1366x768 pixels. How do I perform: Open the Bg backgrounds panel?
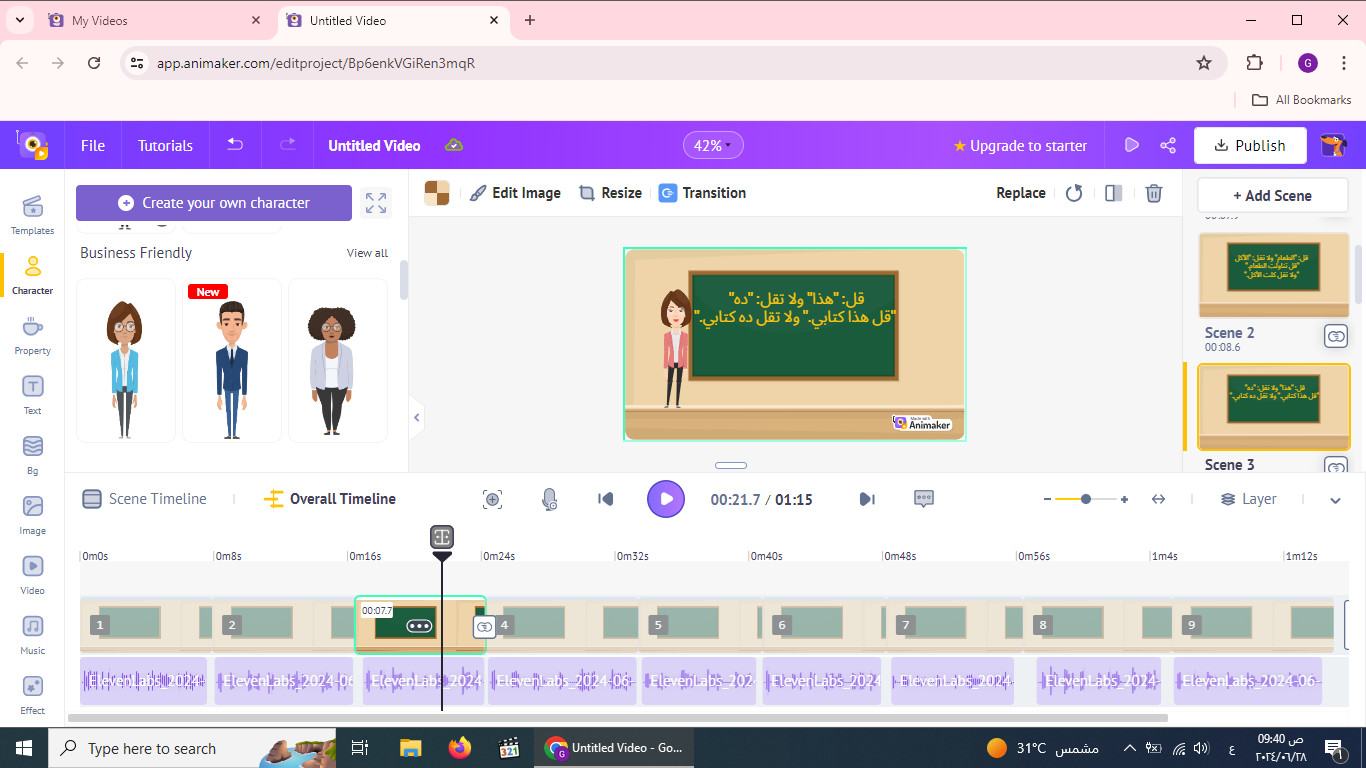coord(32,455)
